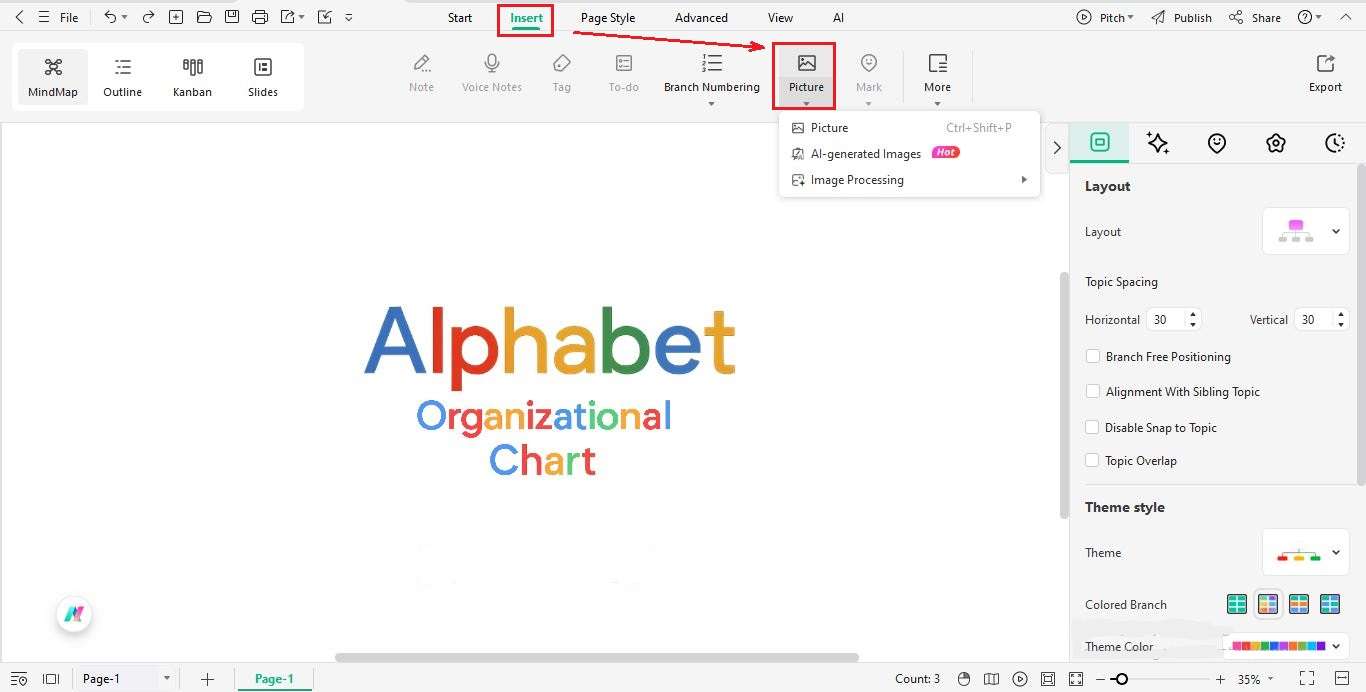
Task: Click the Horizontal spacing input field
Action: [x=1166, y=320]
